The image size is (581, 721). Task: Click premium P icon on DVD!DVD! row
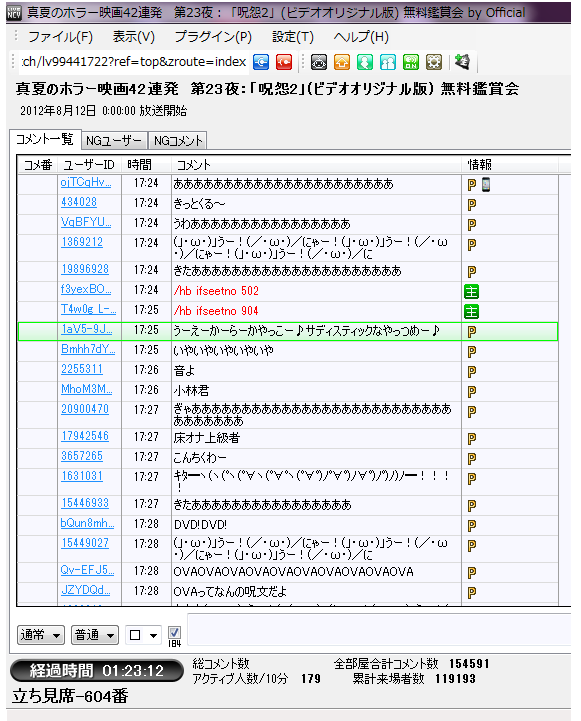pos(472,526)
